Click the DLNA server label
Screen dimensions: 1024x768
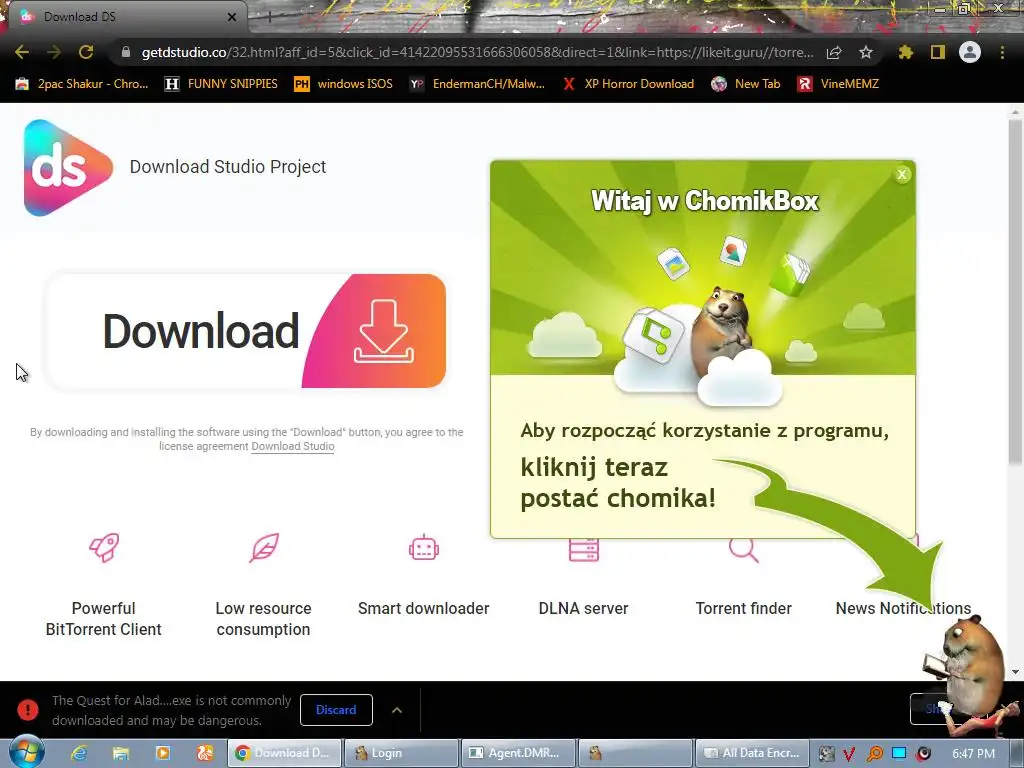(583, 609)
